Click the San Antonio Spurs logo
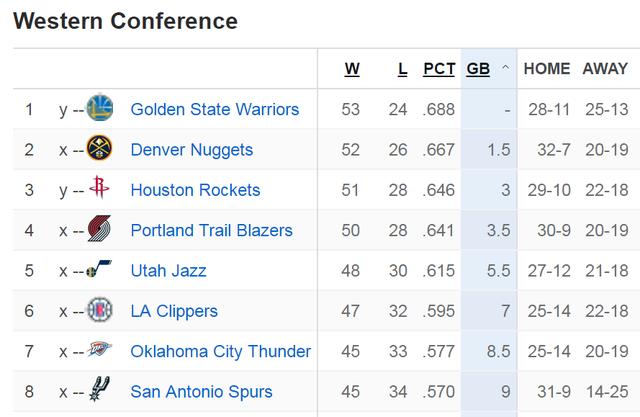 coord(99,389)
